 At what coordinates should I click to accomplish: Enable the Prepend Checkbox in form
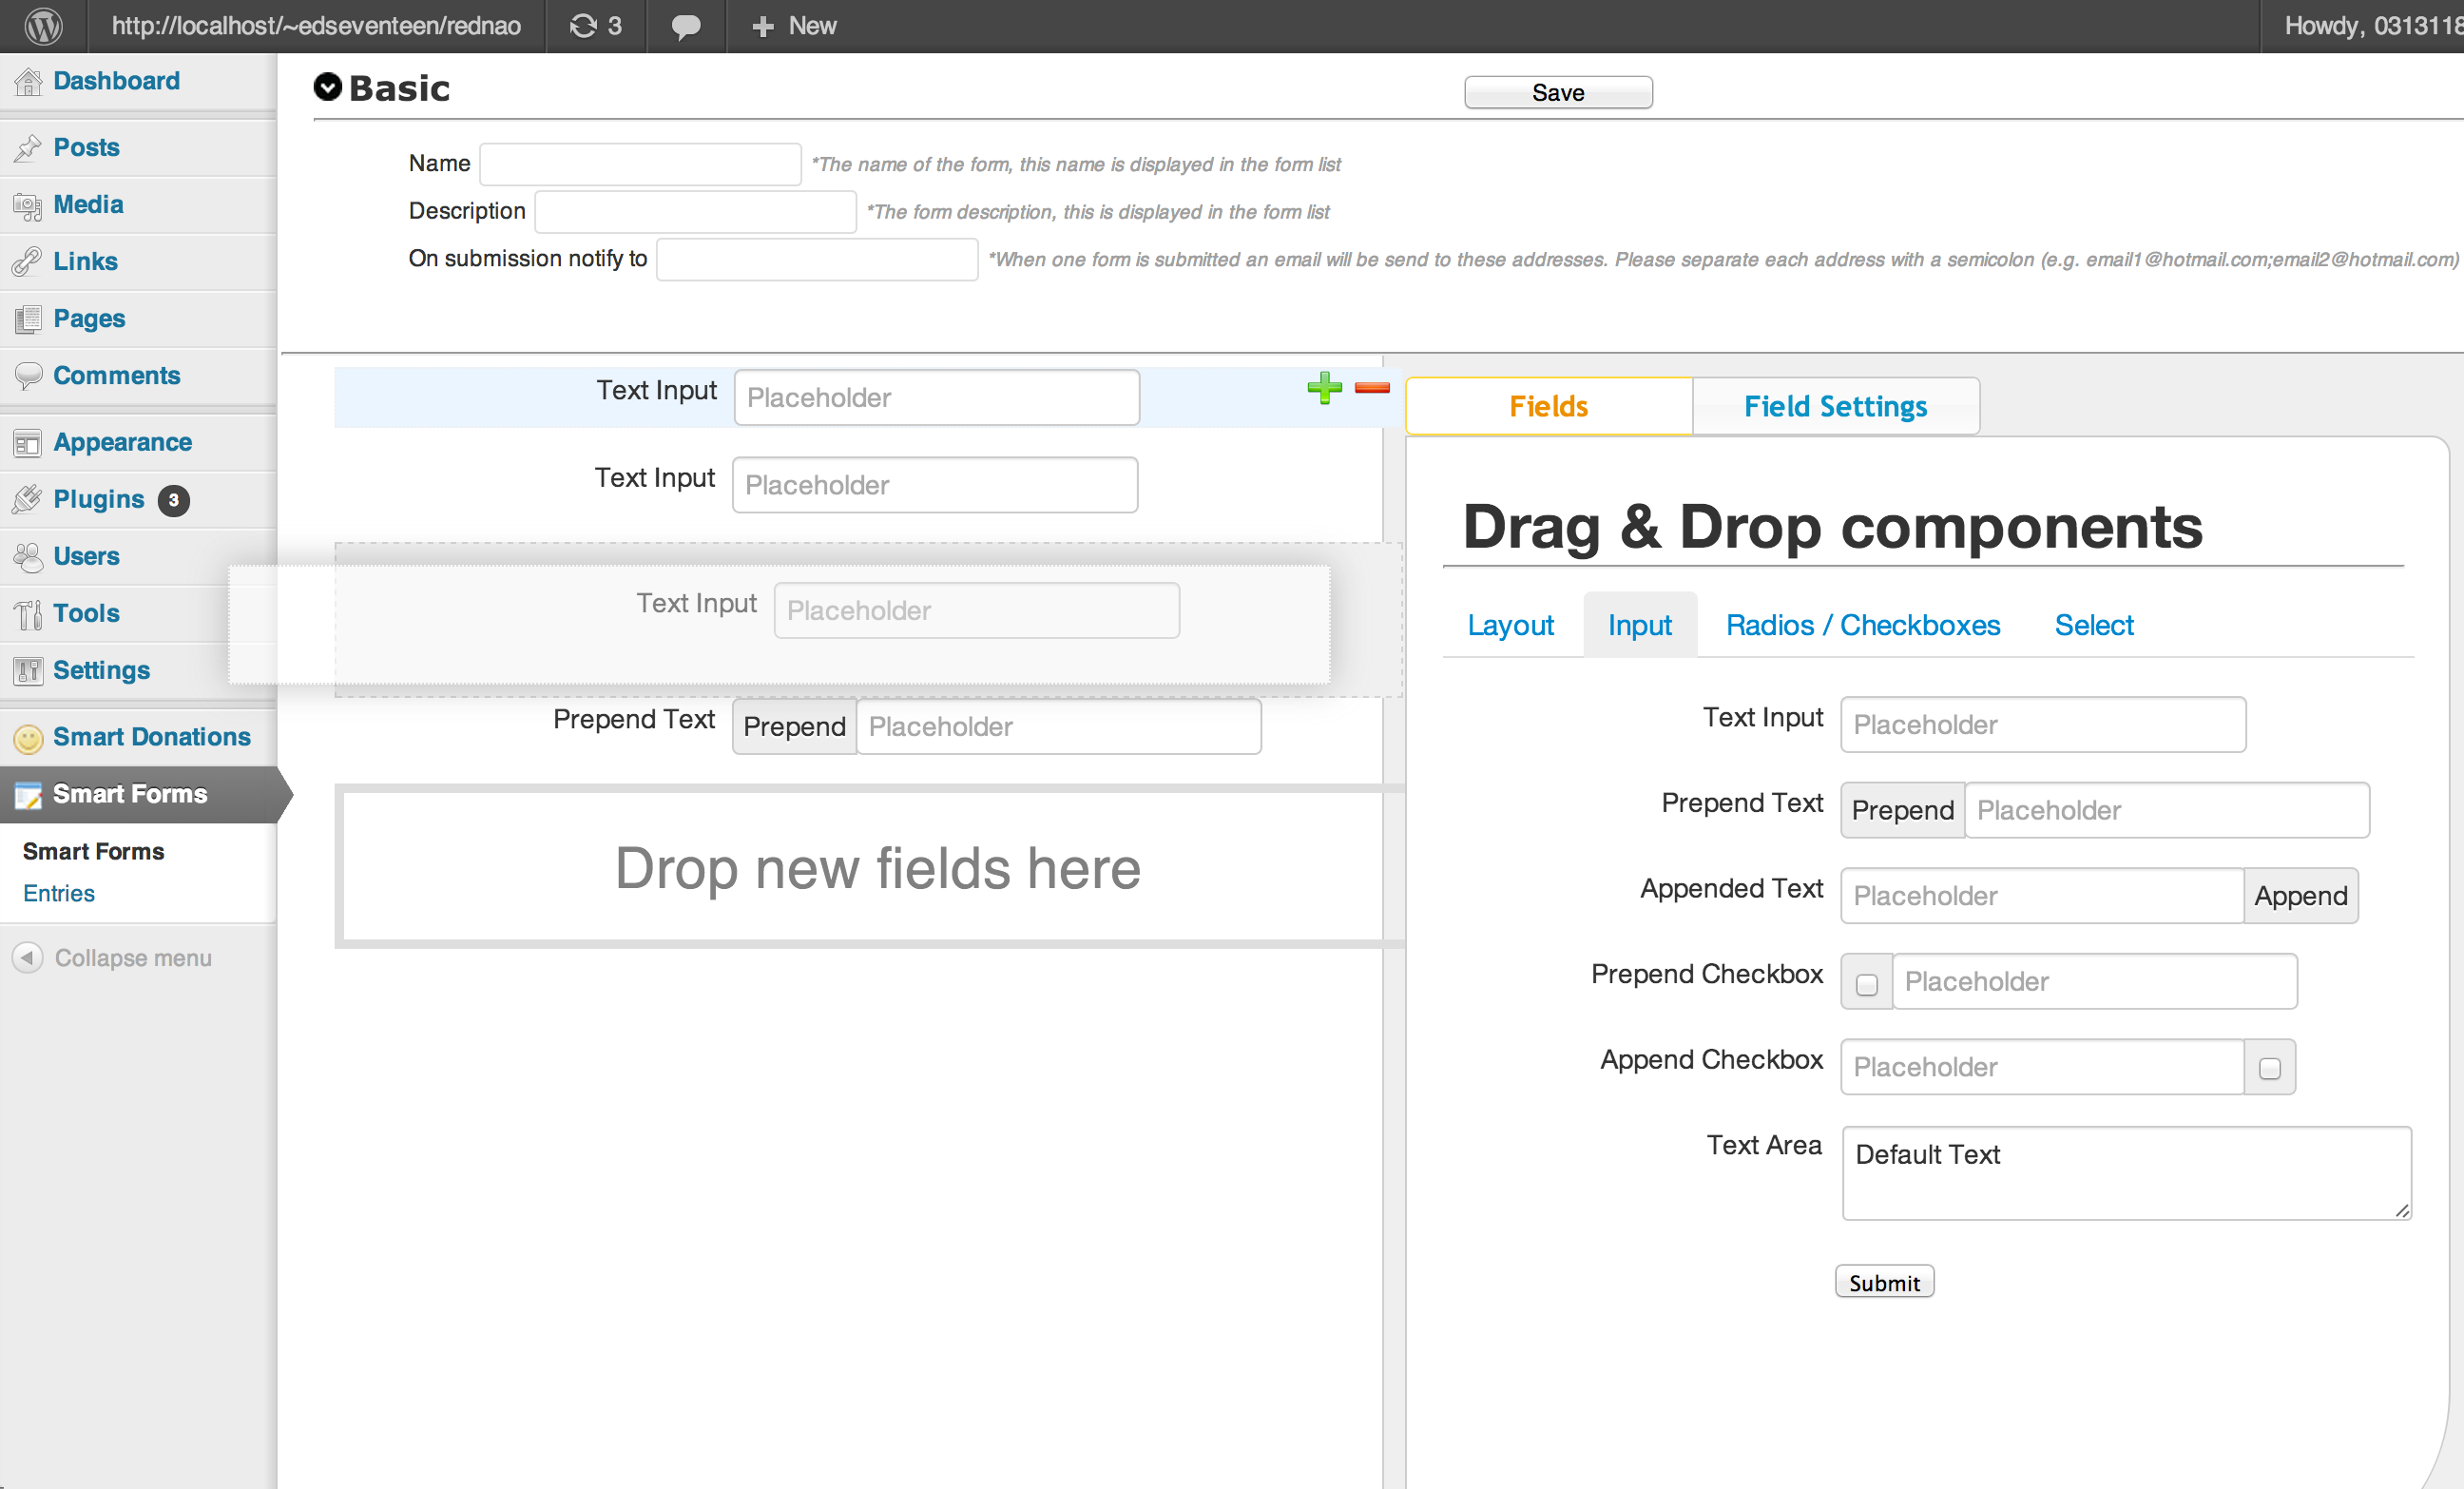click(1867, 982)
